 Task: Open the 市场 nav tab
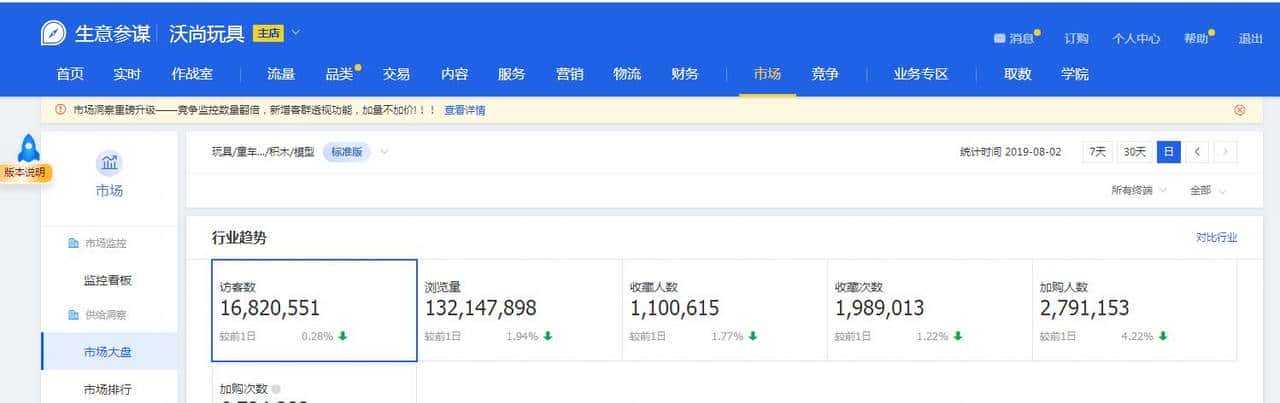click(768, 74)
